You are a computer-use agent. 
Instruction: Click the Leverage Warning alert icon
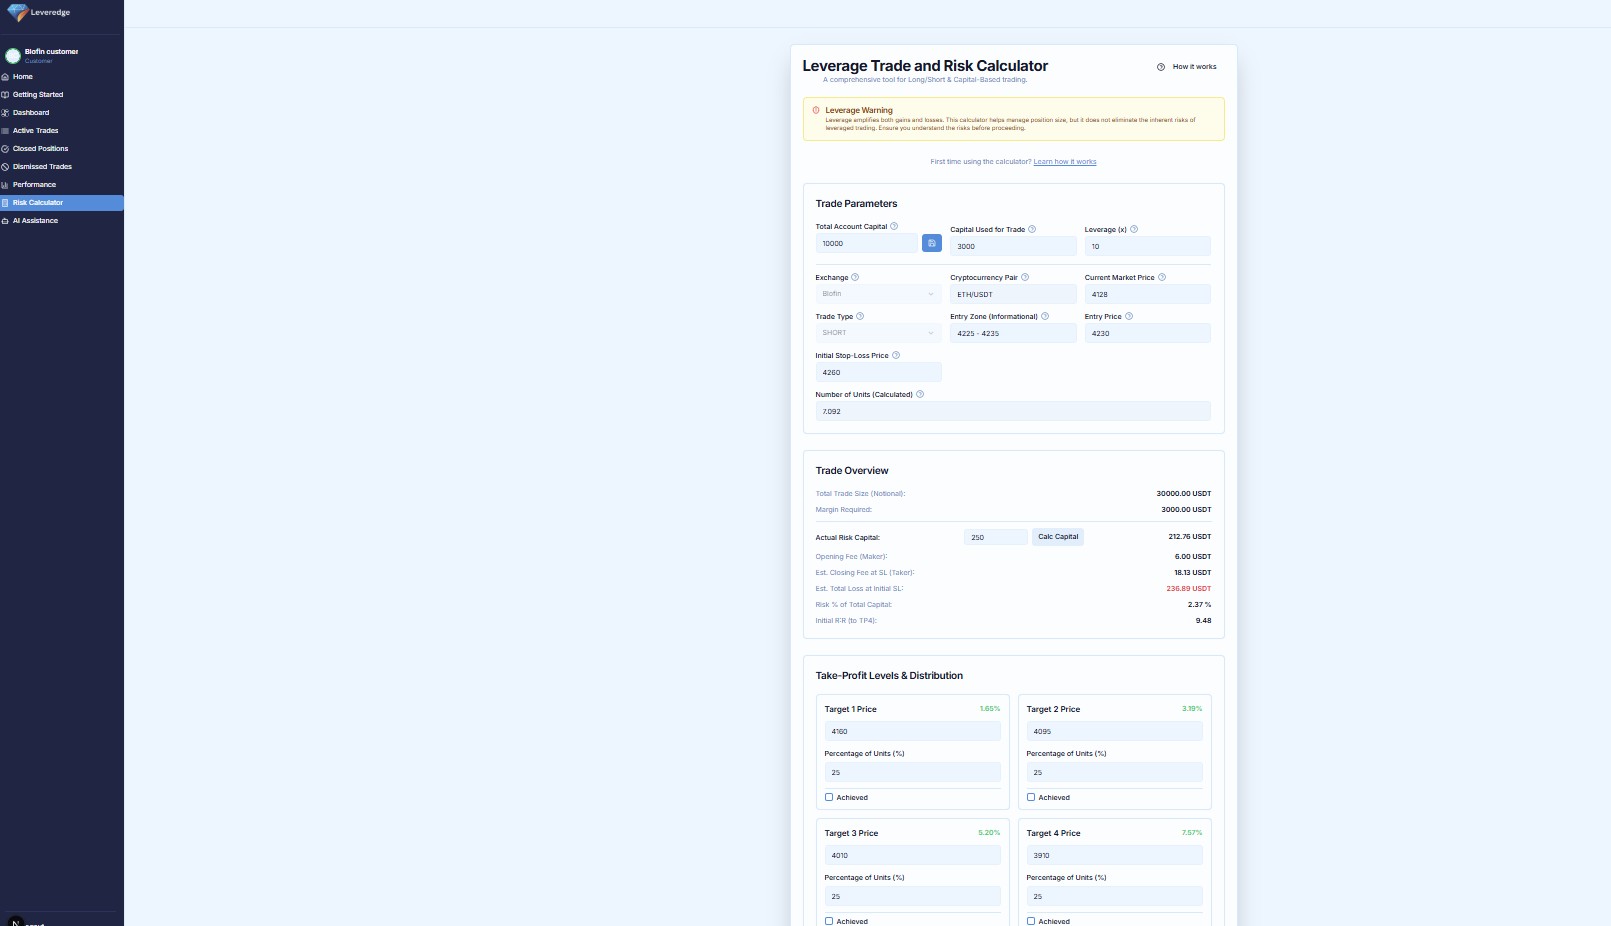815,110
